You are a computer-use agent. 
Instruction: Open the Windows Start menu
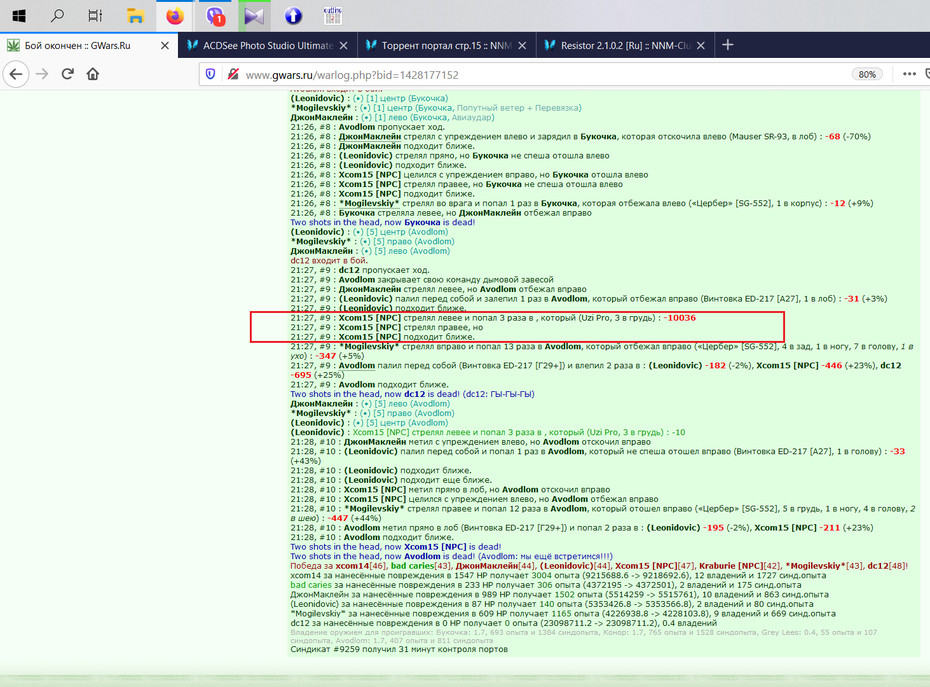(x=19, y=16)
